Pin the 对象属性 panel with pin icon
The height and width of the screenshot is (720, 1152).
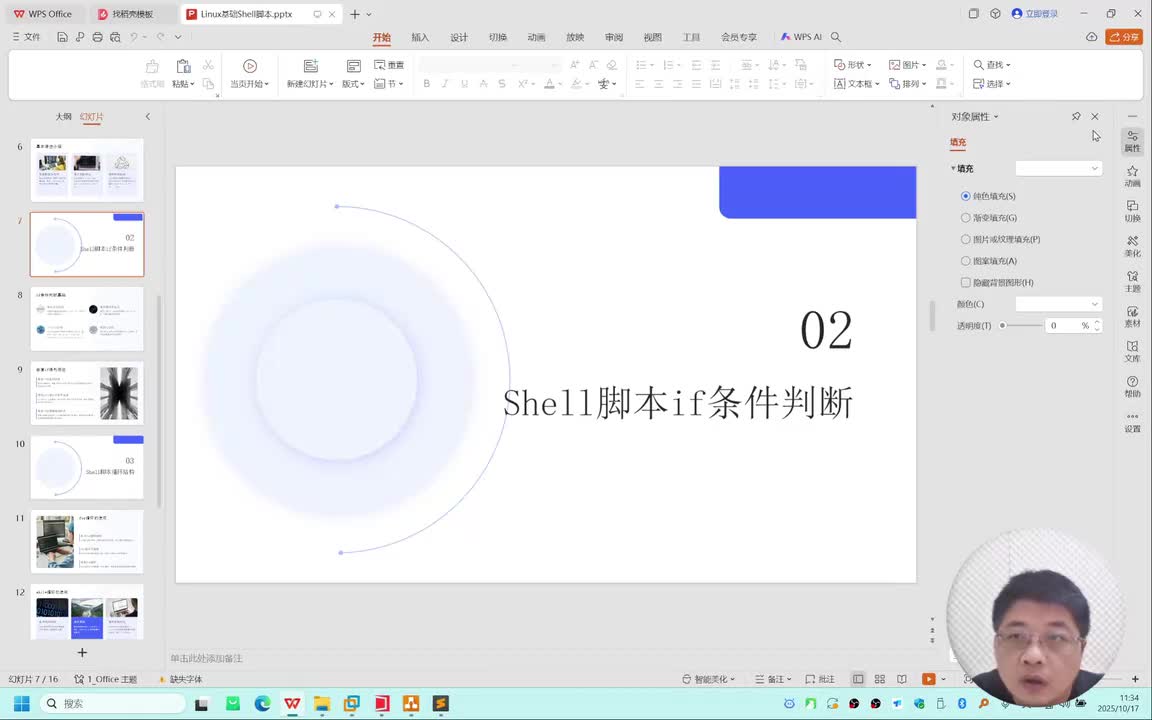coord(1076,116)
